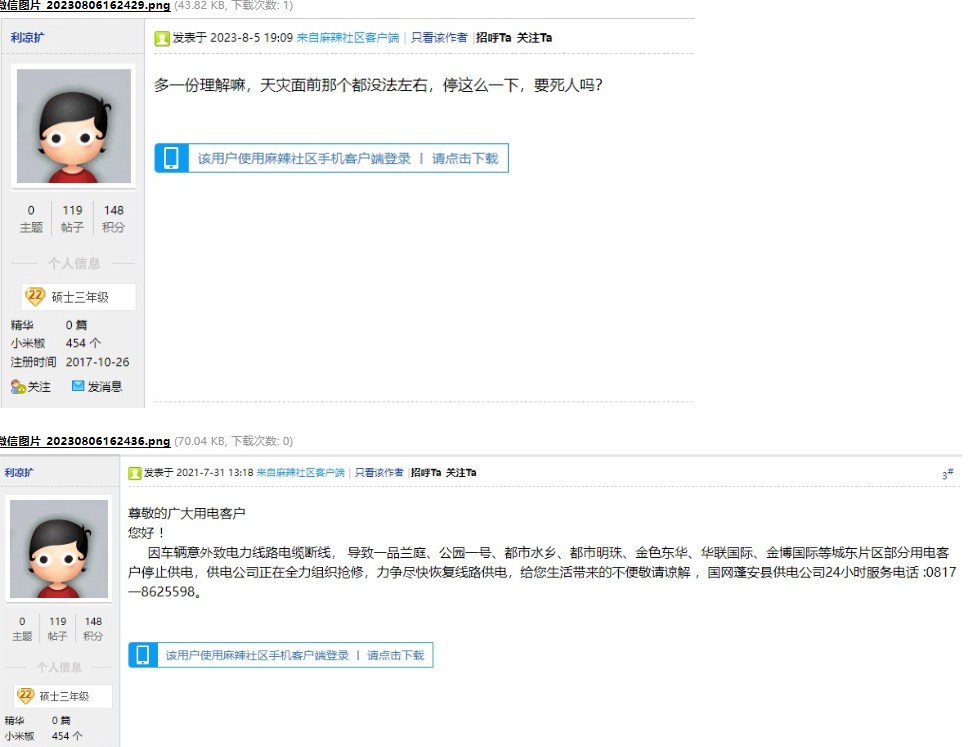Click the level 22 badge in lower profile

(x=26, y=695)
